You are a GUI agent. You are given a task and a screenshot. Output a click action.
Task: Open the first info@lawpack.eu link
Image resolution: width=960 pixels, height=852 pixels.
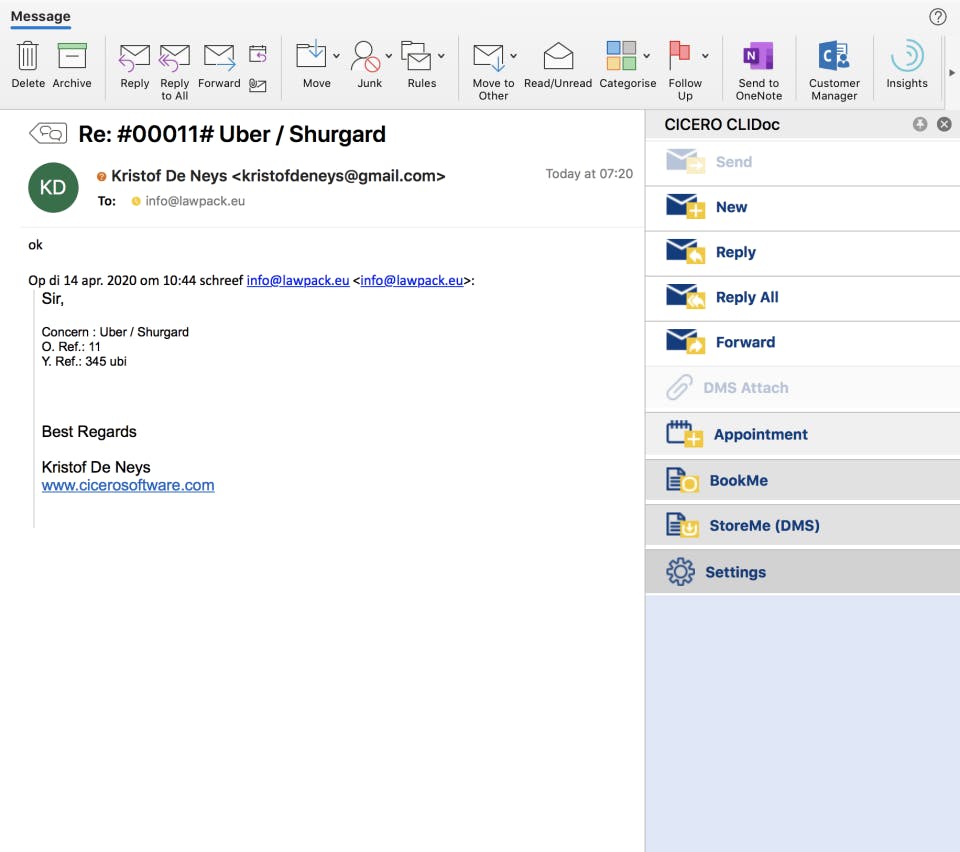click(x=298, y=280)
